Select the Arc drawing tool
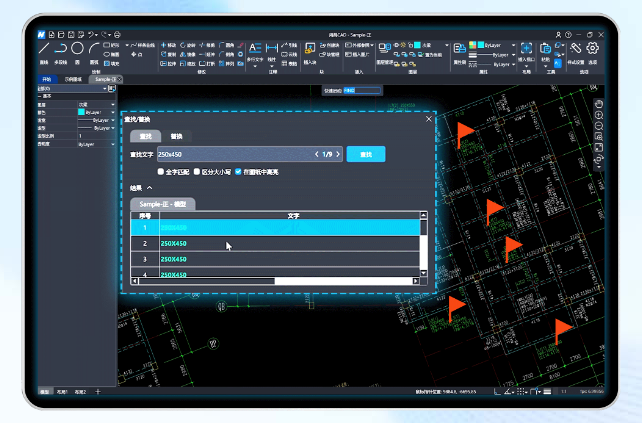This screenshot has height=423, width=642. click(x=94, y=49)
